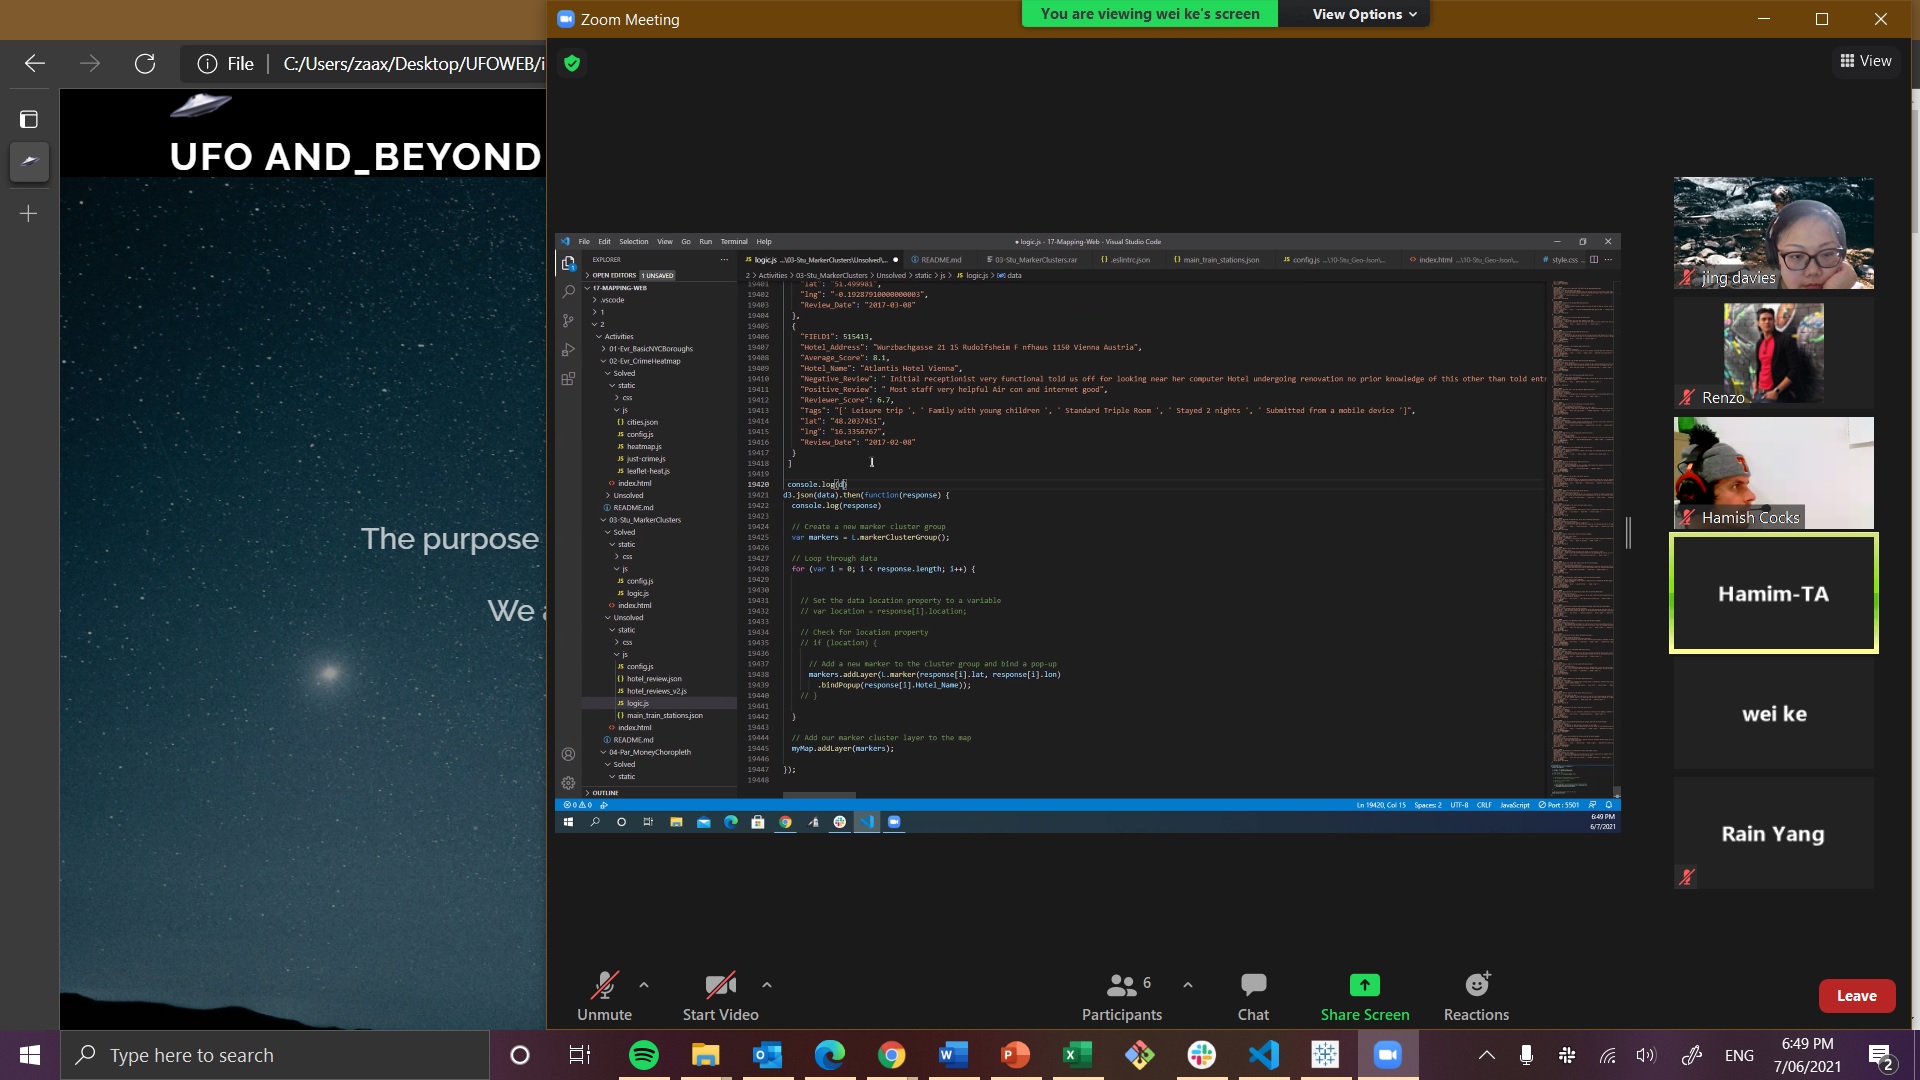Viewport: 1920px width, 1080px height.
Task: Expand video options arrow beside Start Video
Action: point(767,985)
